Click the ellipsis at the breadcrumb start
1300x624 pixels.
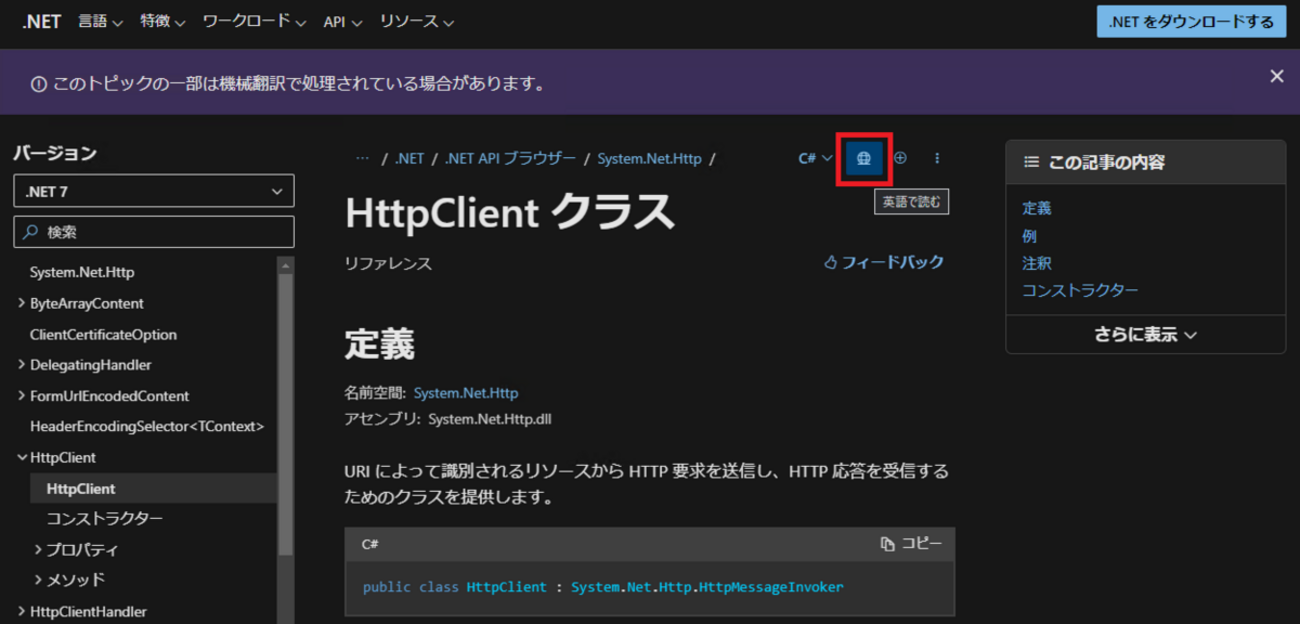coord(363,158)
